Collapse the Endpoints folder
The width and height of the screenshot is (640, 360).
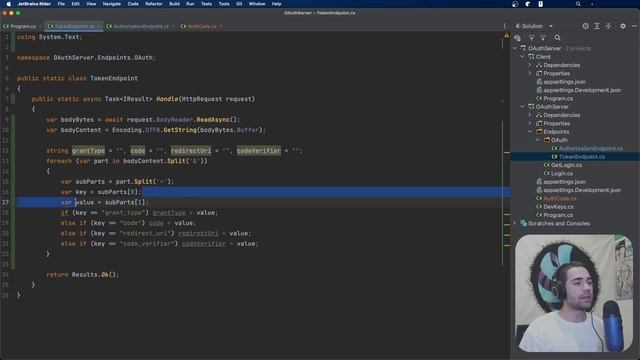530,132
